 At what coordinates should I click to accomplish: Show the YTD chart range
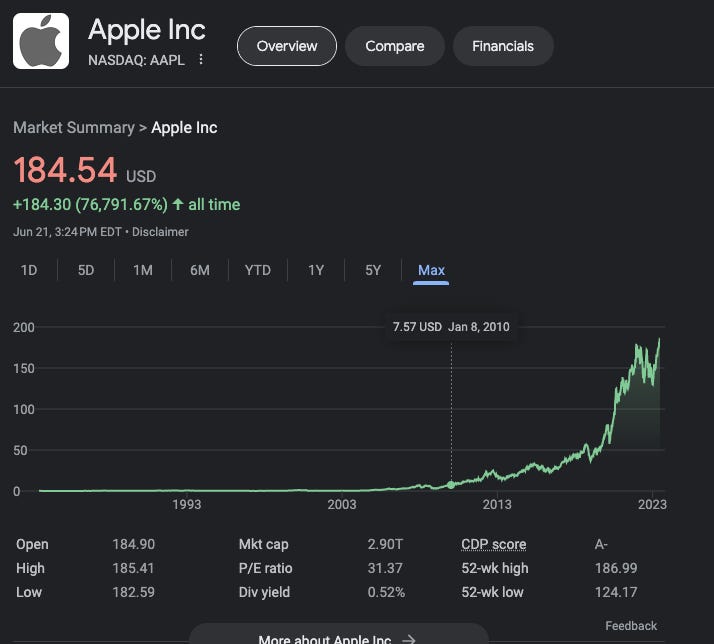258,270
